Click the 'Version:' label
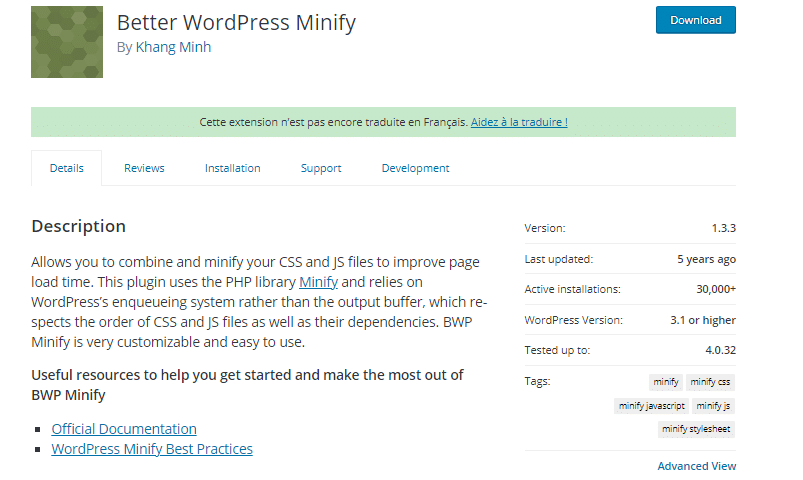Image resolution: width=803 pixels, height=480 pixels. [x=545, y=228]
